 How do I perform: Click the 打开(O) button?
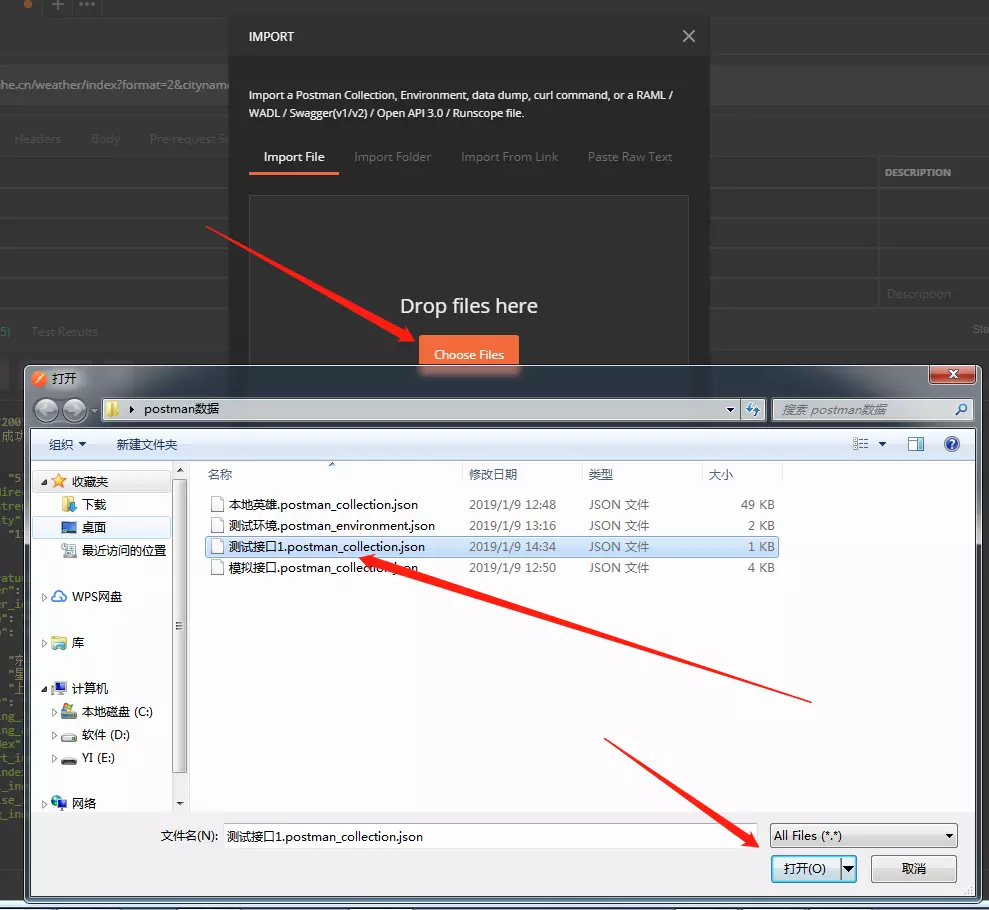[x=805, y=868]
